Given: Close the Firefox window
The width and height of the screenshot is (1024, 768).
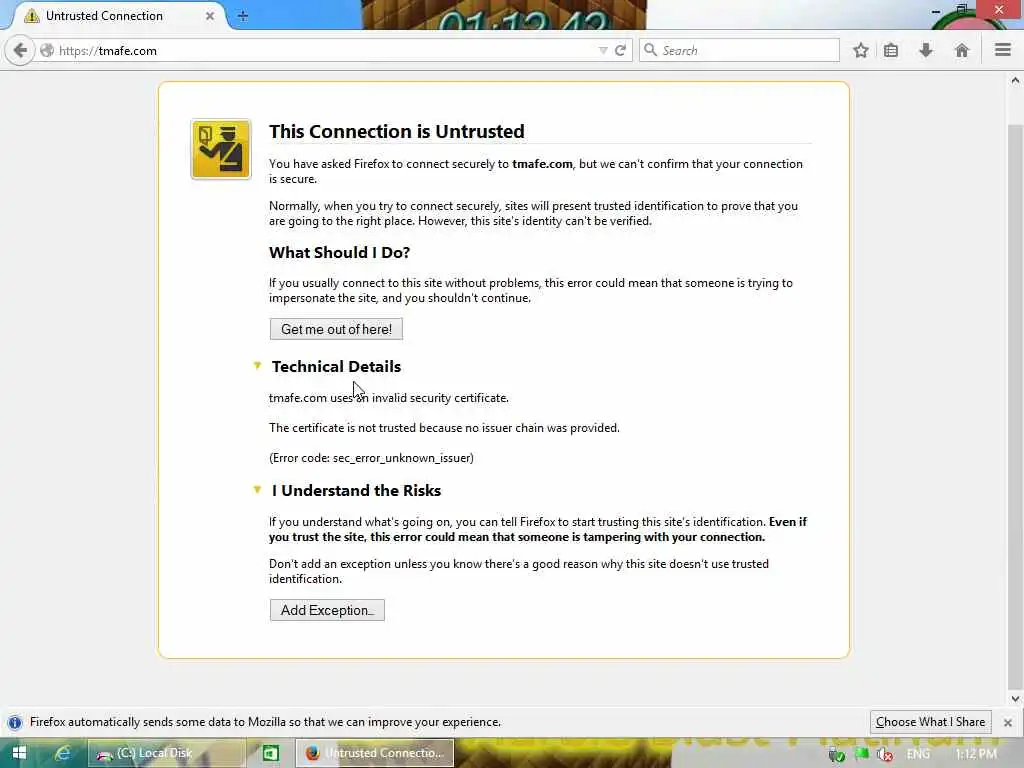Looking at the screenshot, I should pyautogui.click(x=999, y=10).
